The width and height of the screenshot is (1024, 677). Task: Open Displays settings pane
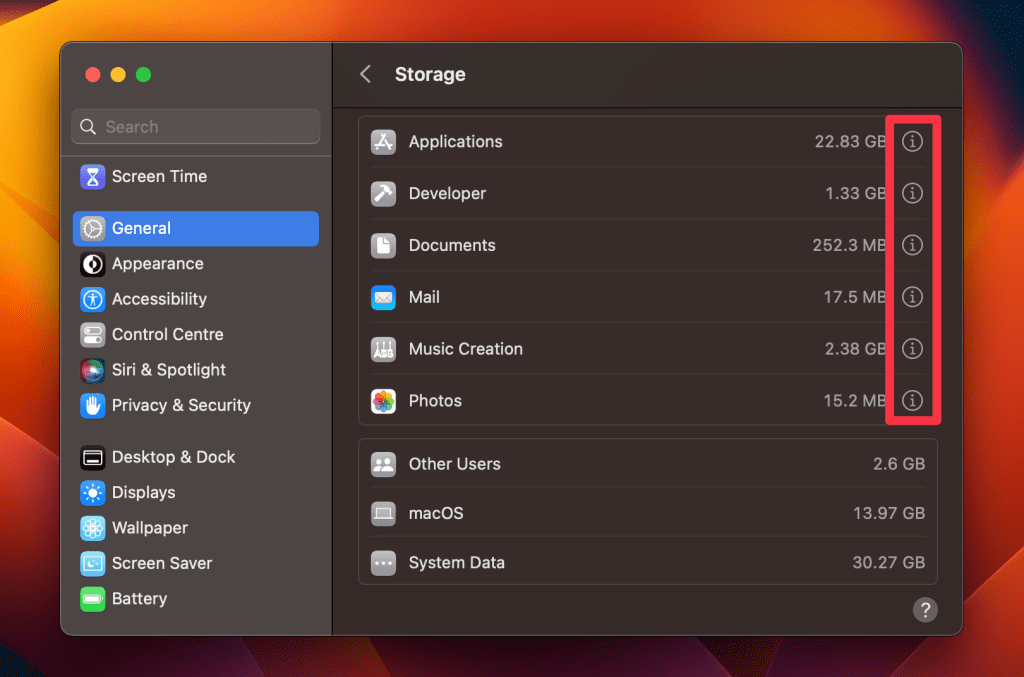143,492
